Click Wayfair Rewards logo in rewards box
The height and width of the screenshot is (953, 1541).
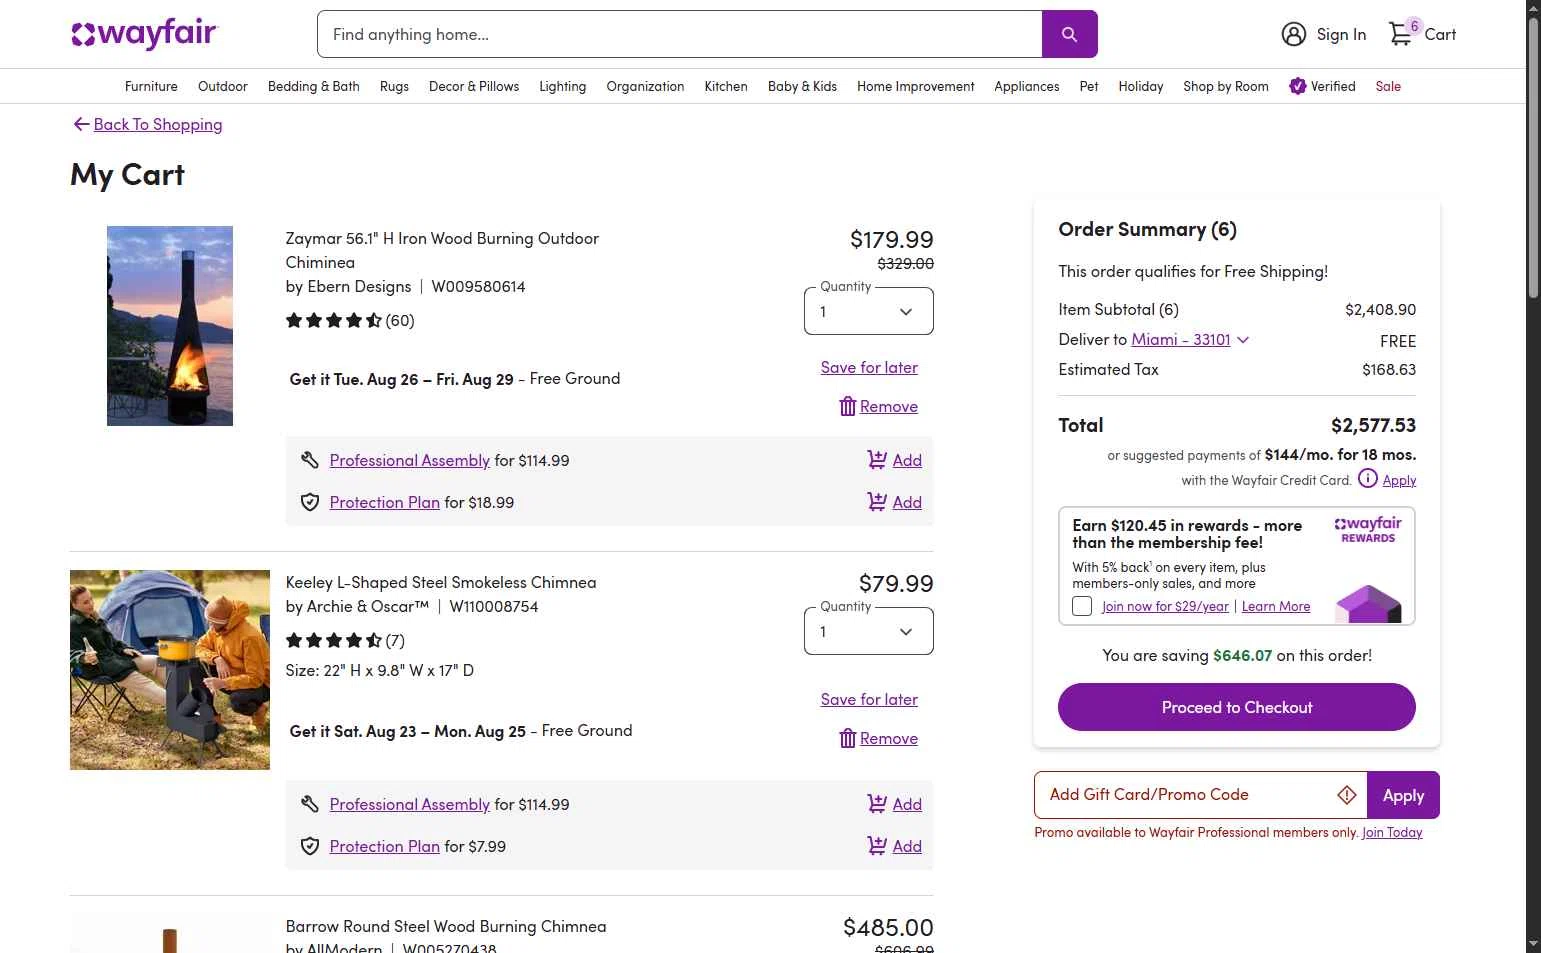pos(1368,529)
